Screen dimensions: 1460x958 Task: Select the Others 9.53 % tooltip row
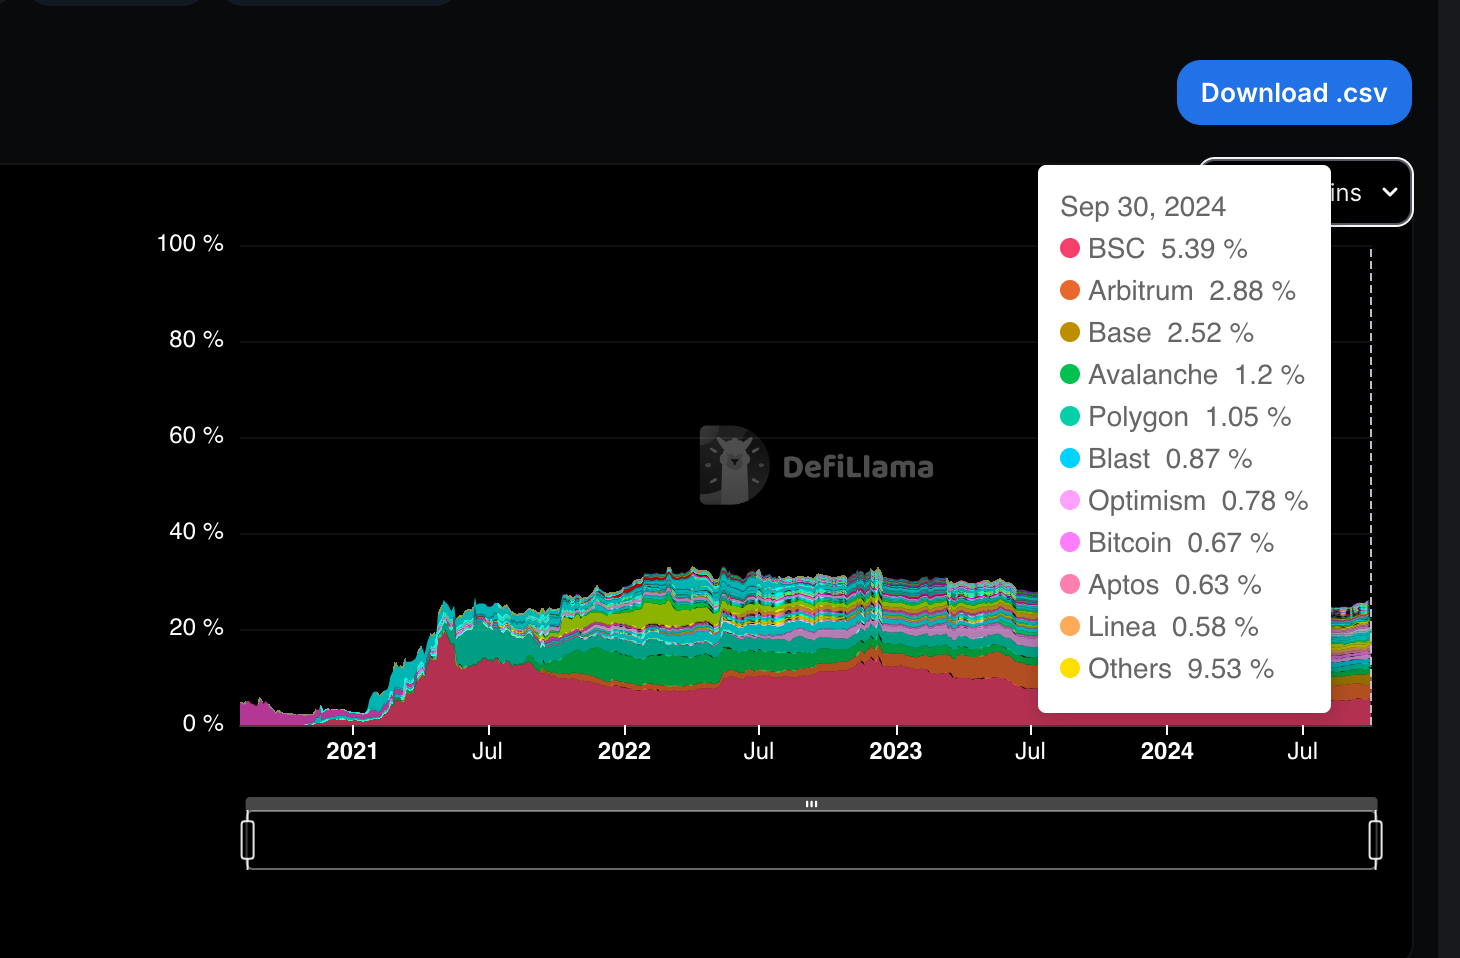point(1167,669)
